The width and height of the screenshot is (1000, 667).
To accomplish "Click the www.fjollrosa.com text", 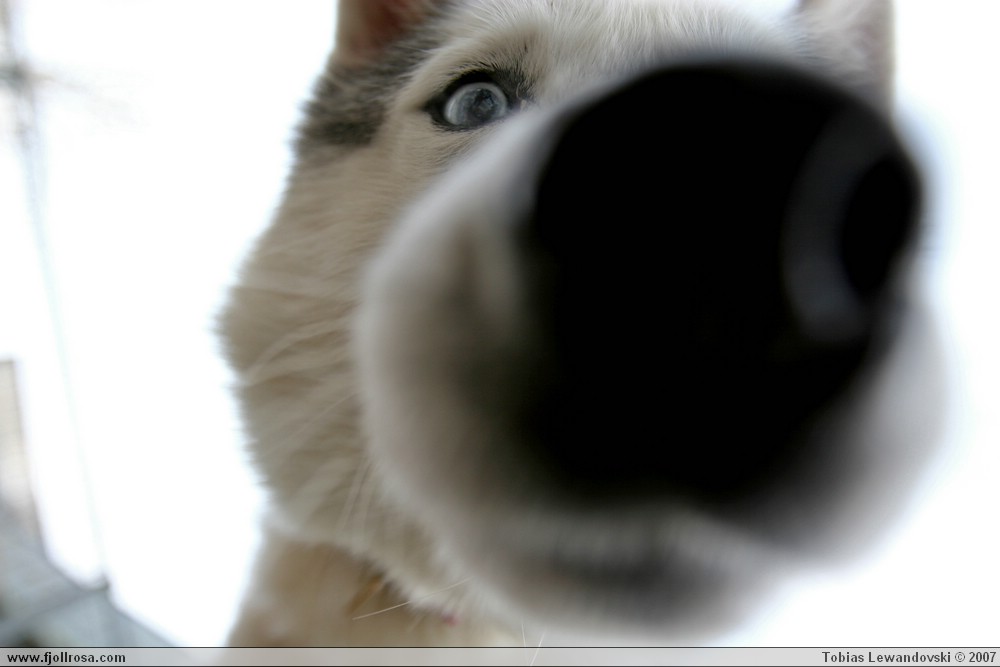I will [x=66, y=657].
